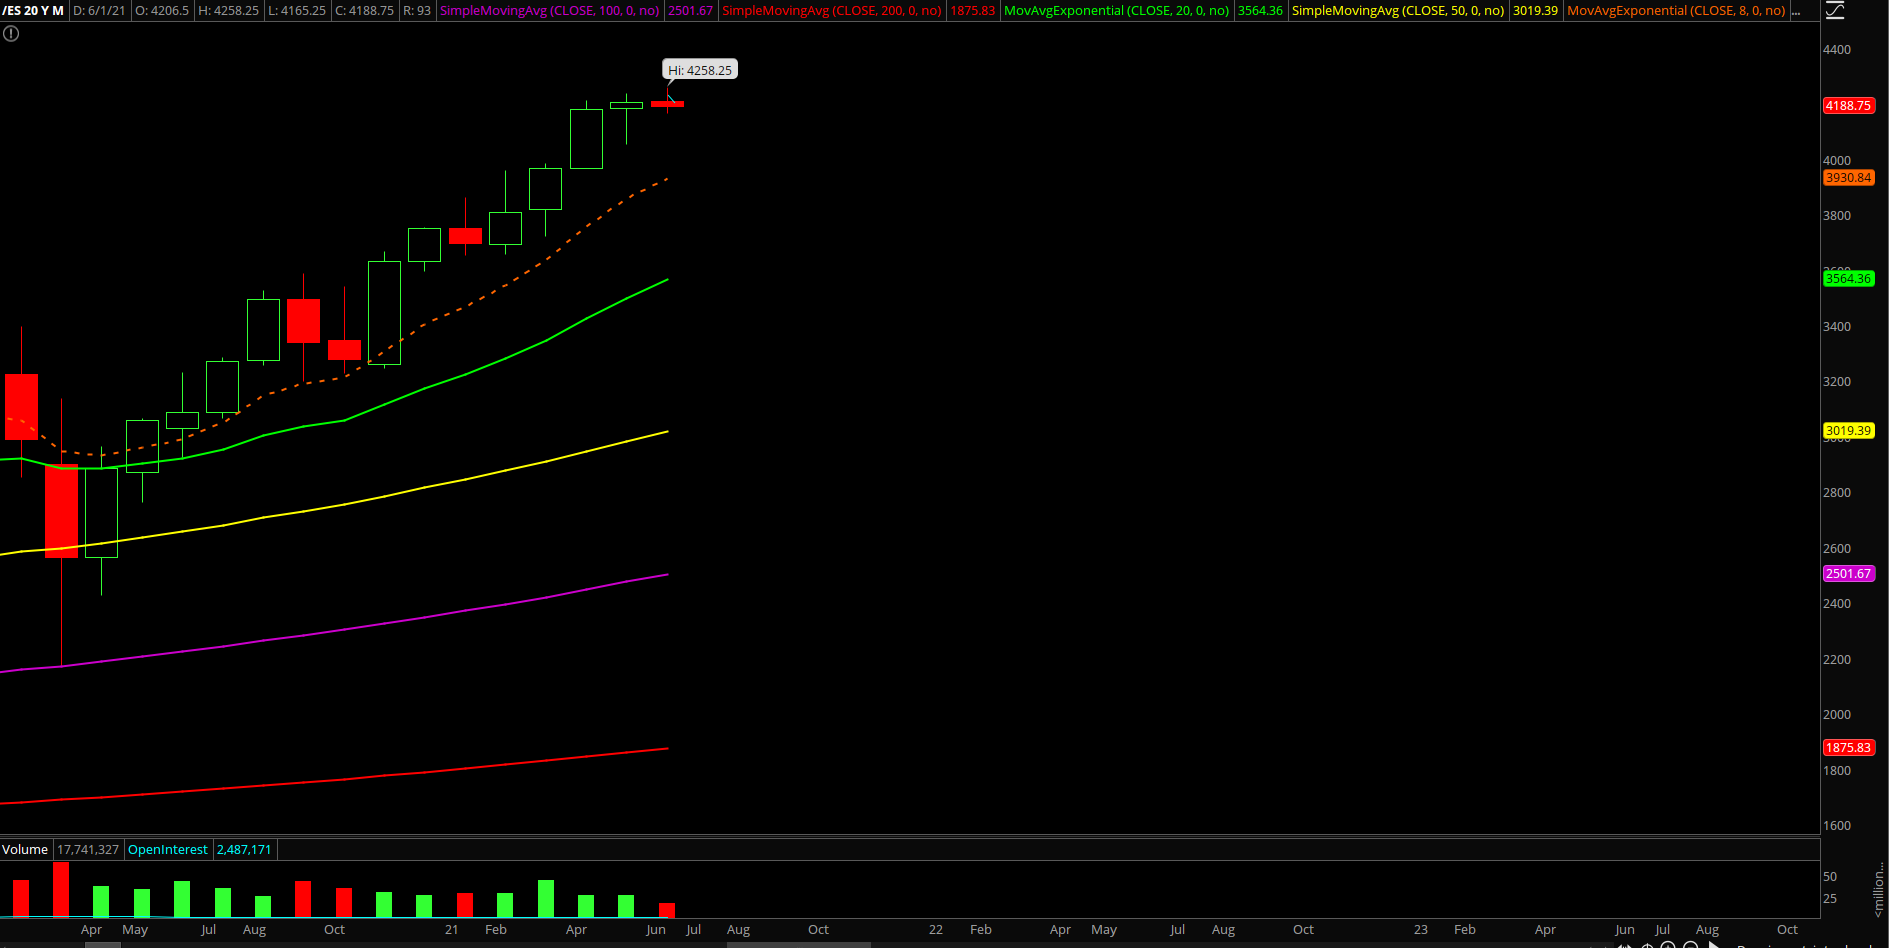Image resolution: width=1889 pixels, height=948 pixels.
Task: Zoom out with the minus magnifier icon
Action: [1691, 945]
